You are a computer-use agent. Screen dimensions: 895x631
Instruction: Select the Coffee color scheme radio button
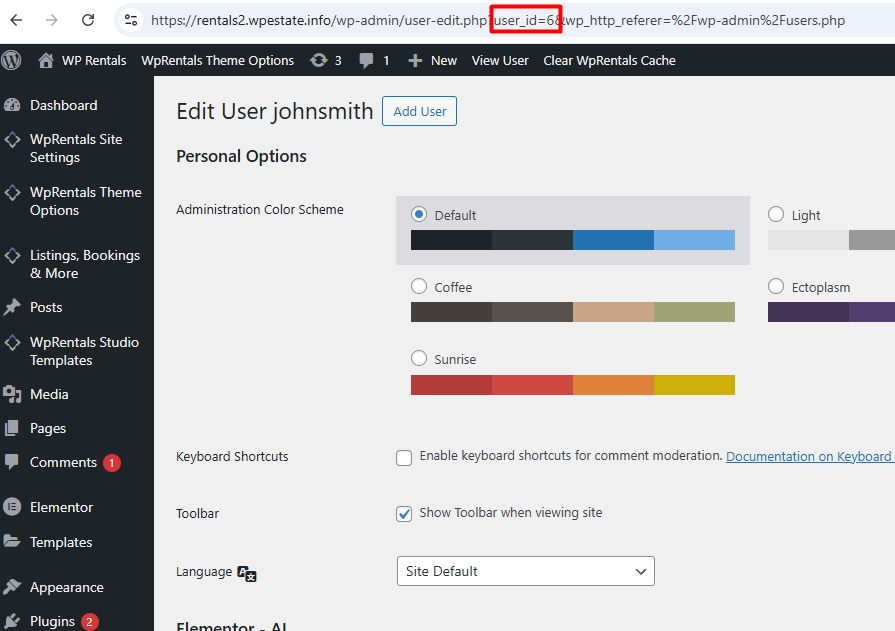(419, 287)
